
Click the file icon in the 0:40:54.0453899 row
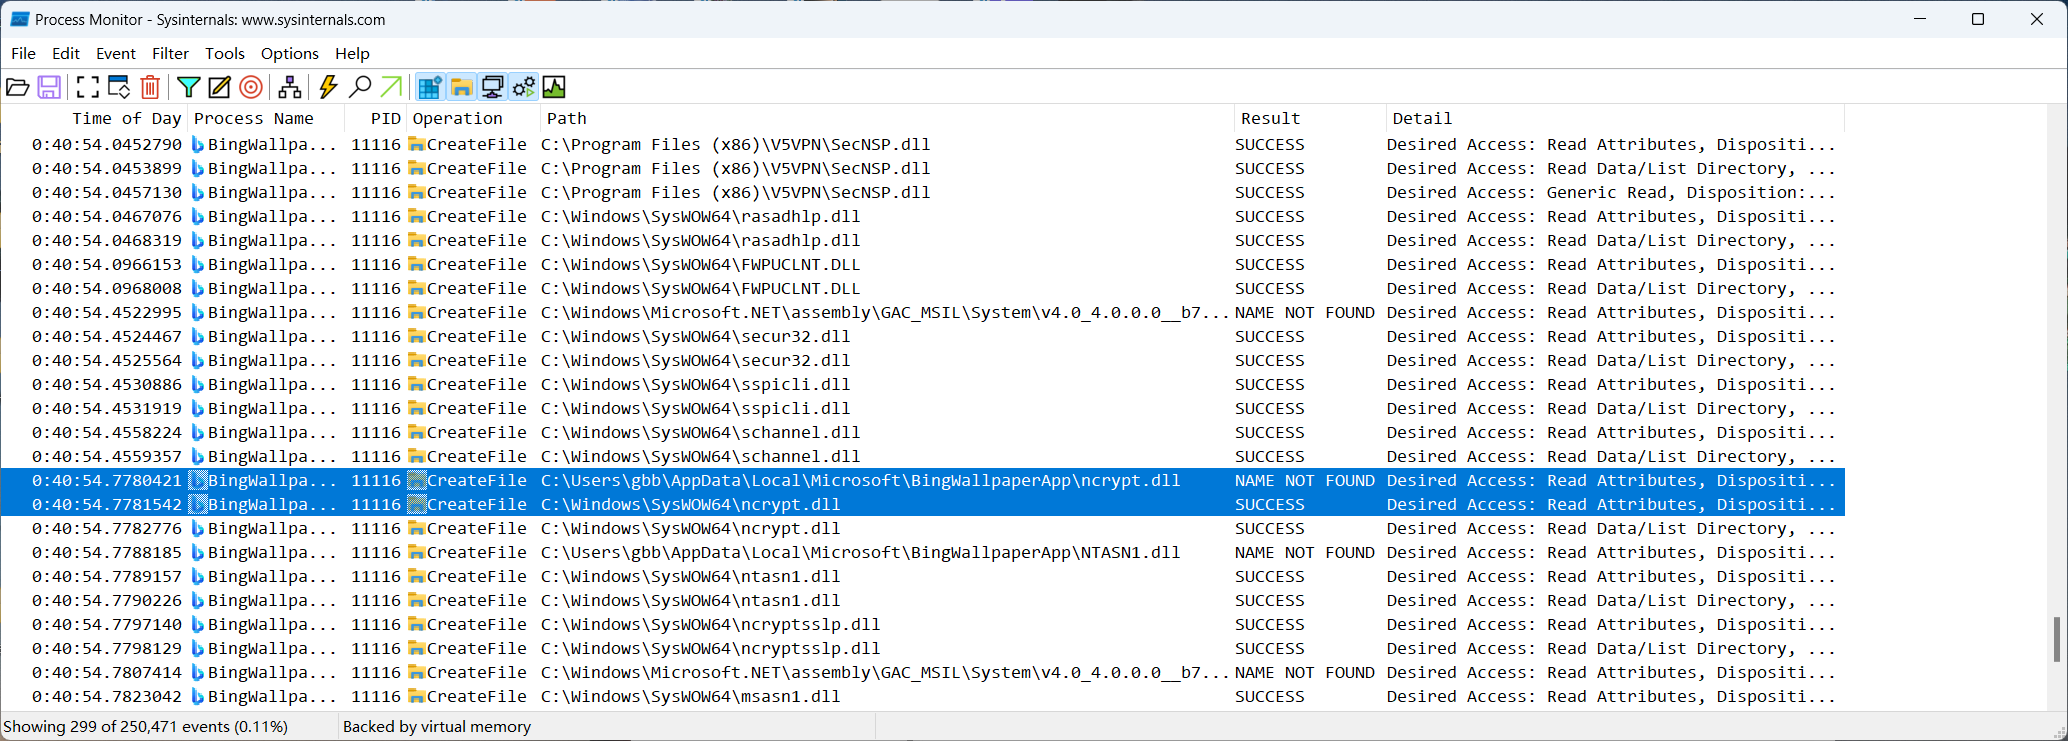417,168
